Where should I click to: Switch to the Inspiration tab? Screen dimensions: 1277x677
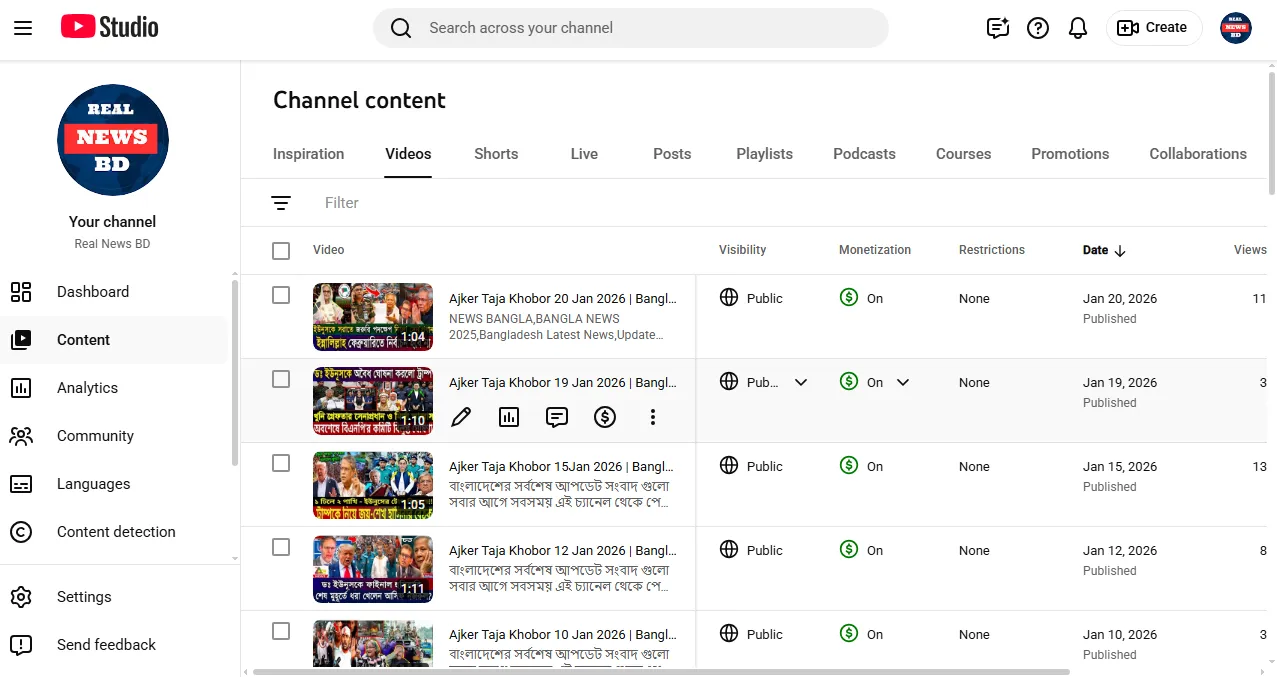[x=308, y=154]
